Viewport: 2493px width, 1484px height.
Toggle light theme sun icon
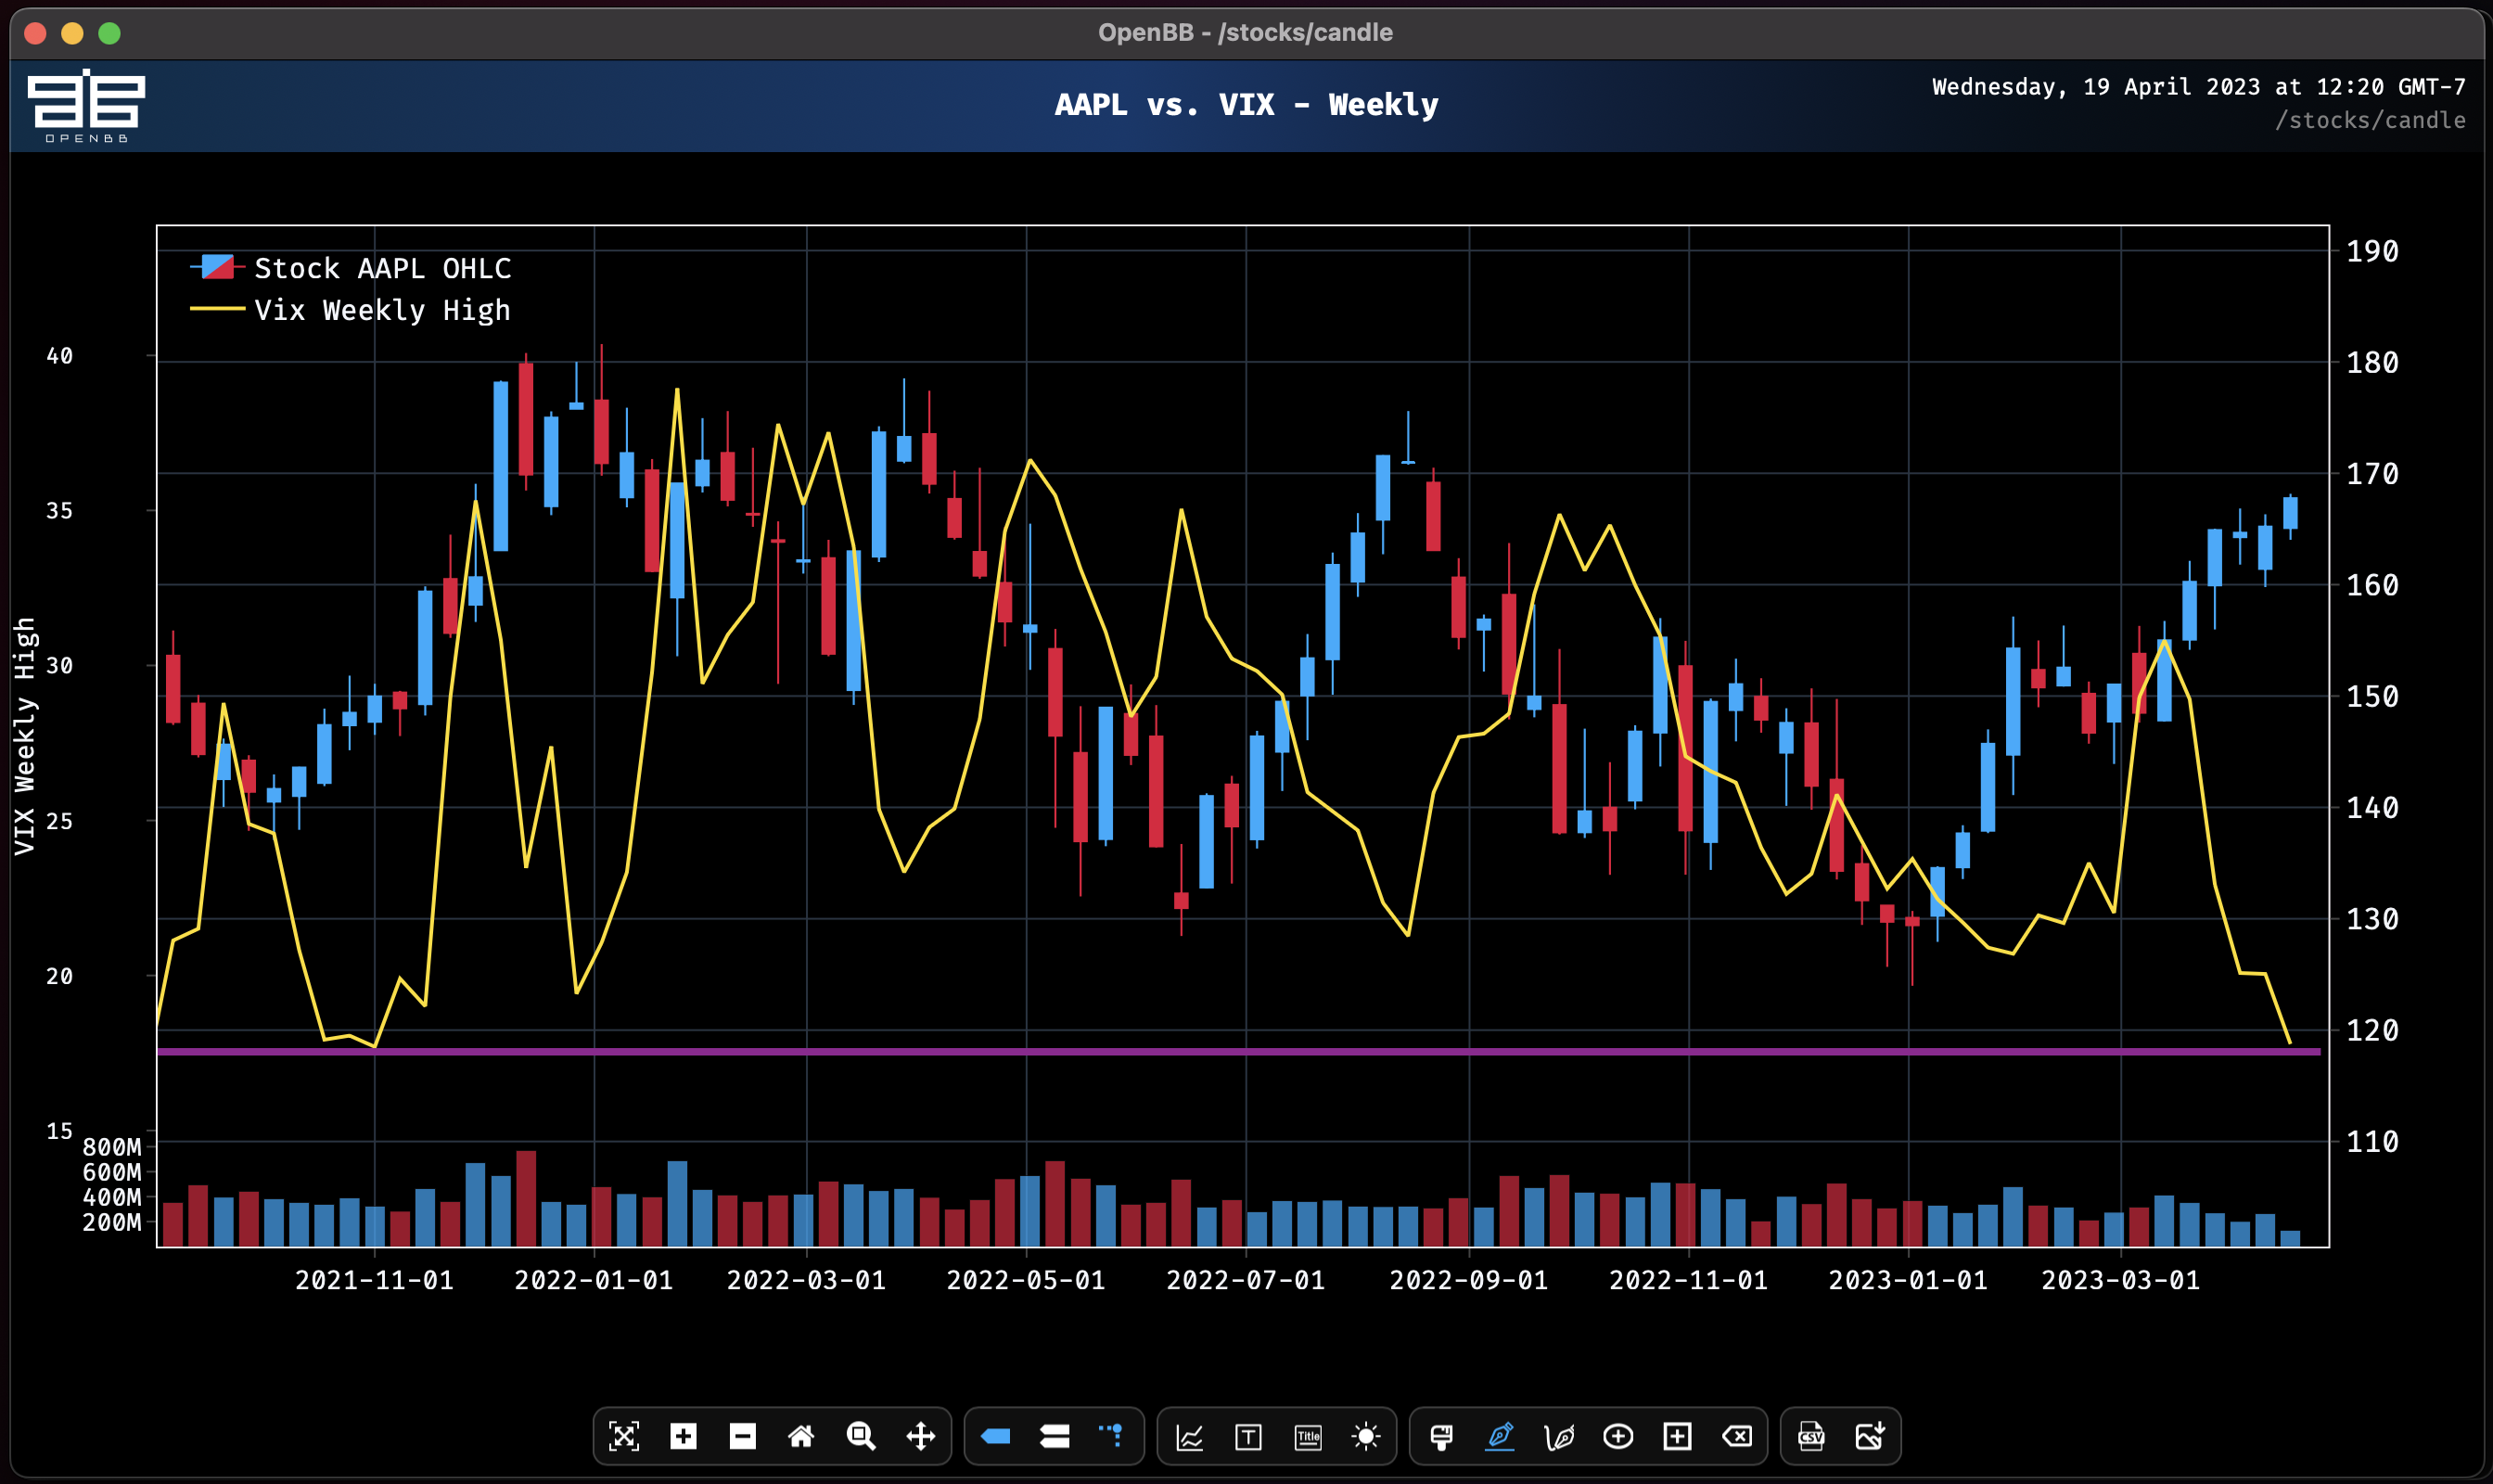point(1366,1437)
